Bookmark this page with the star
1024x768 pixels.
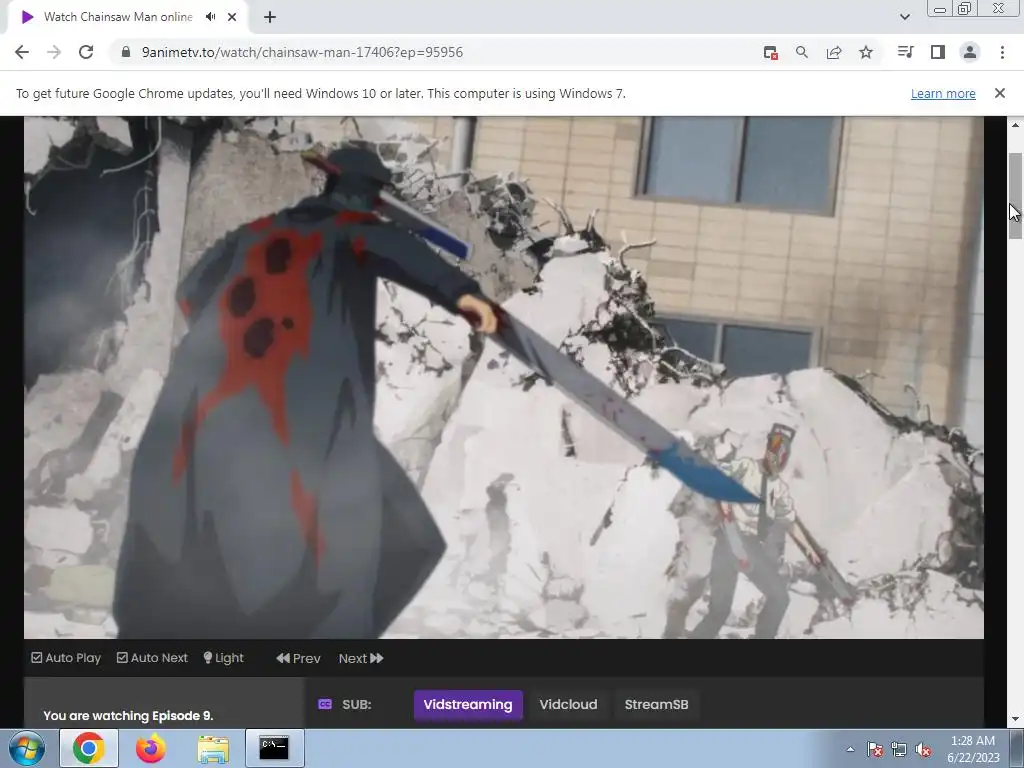coord(865,52)
